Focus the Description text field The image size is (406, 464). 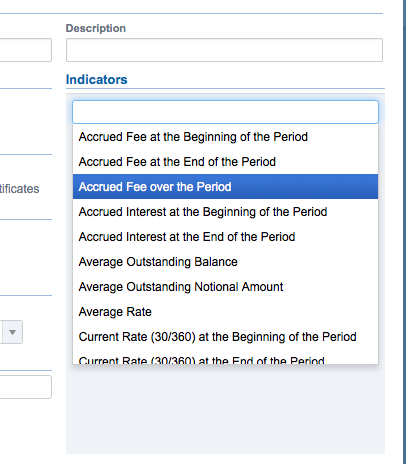(224, 50)
